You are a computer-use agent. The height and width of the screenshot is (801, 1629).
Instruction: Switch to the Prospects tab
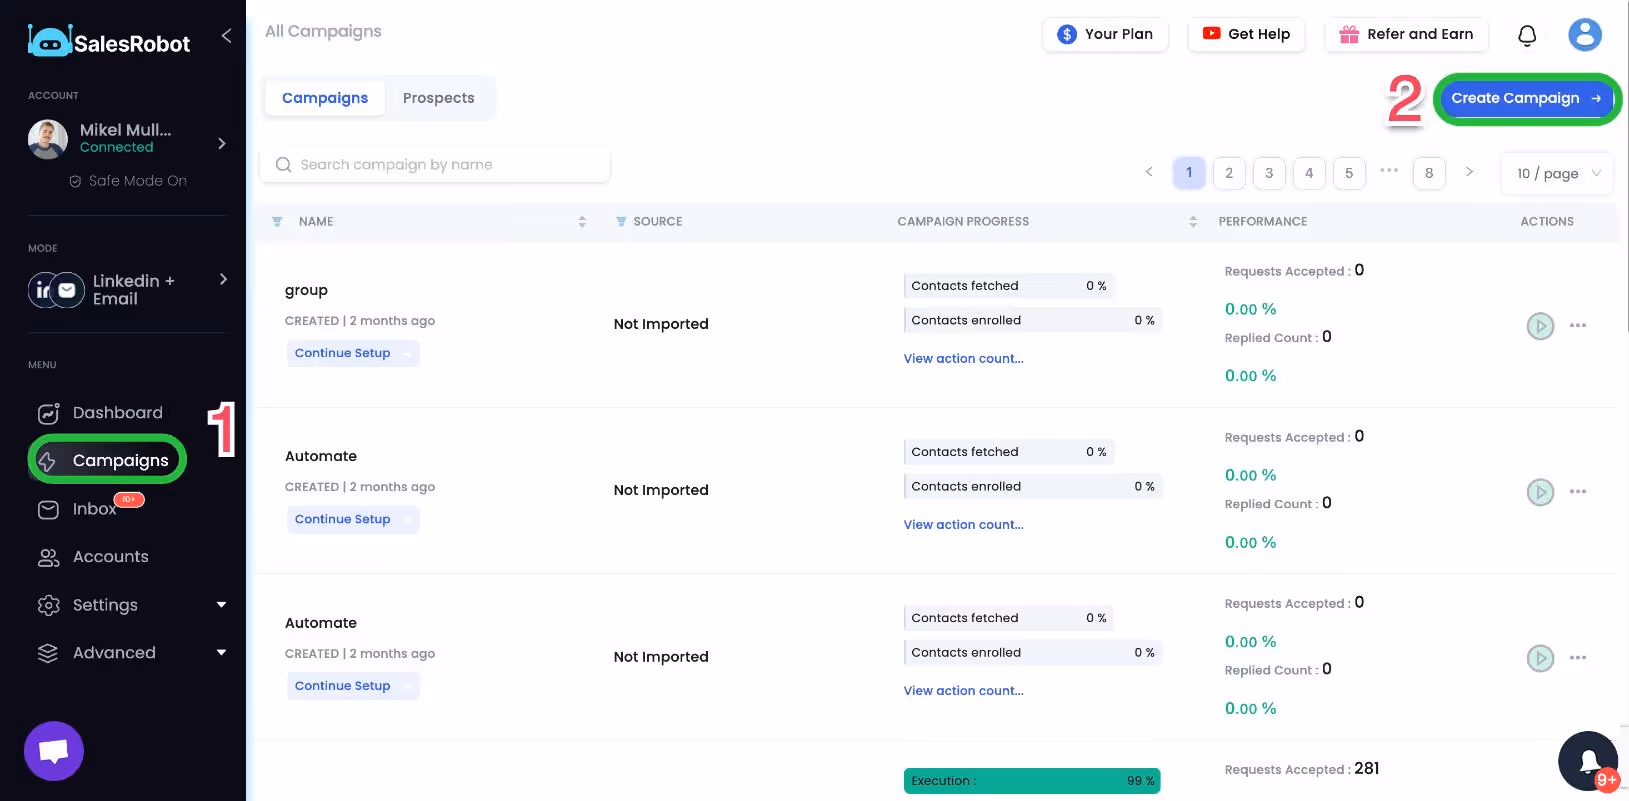coord(439,98)
